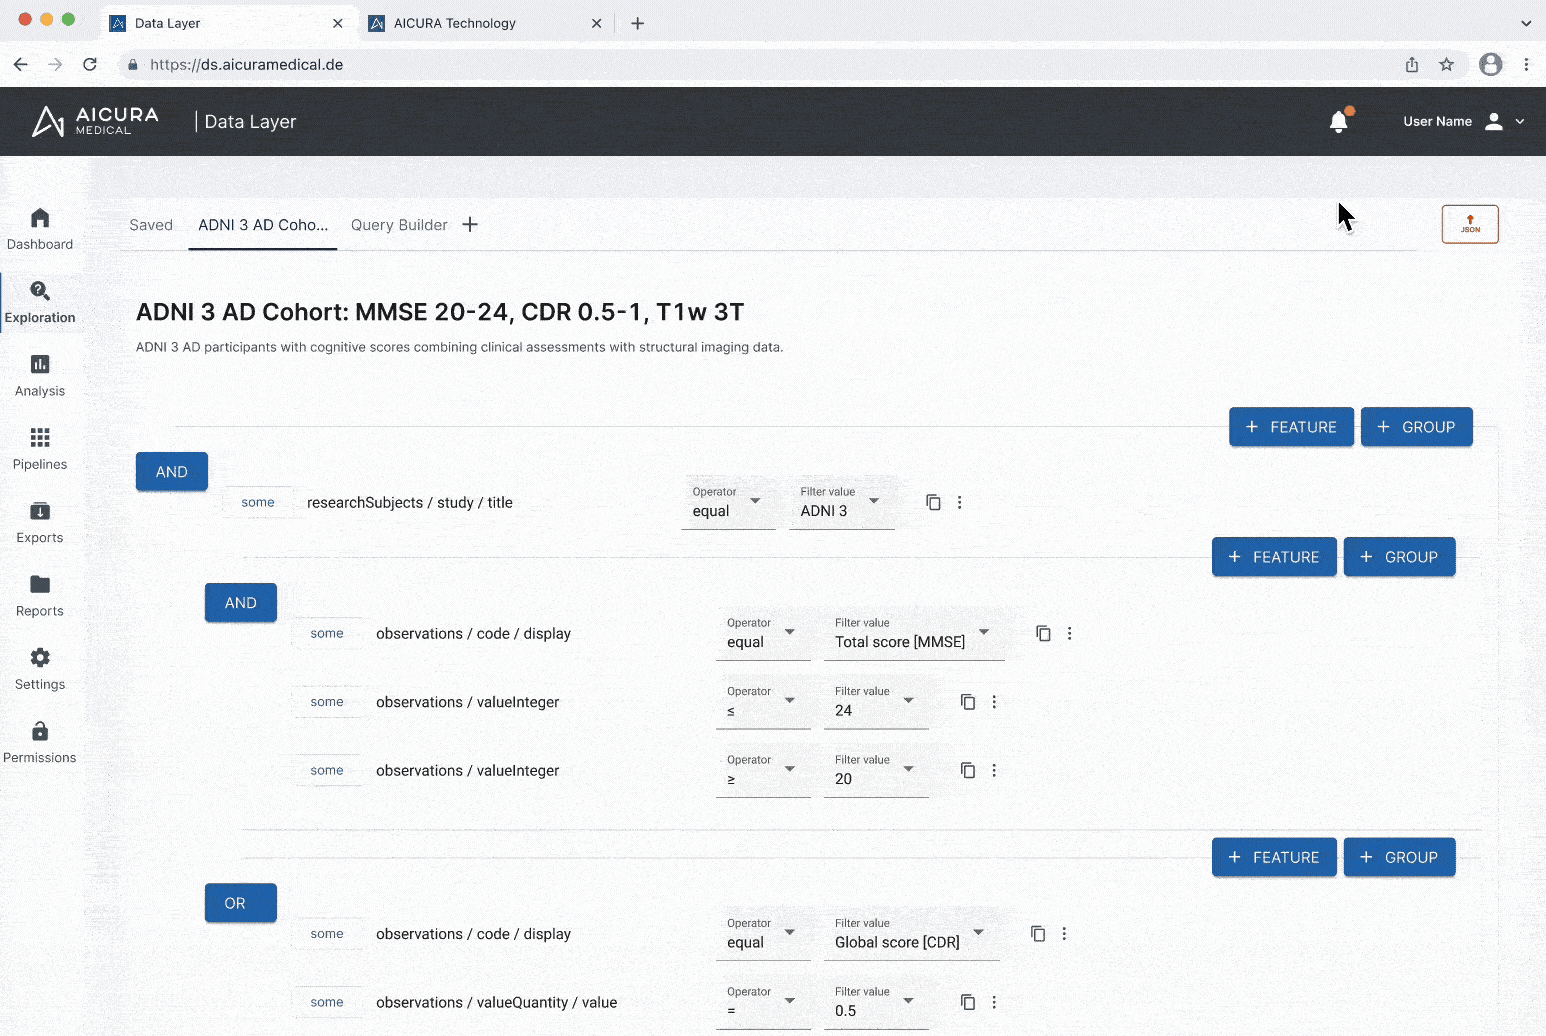Viewport: 1546px width, 1036px height.
Task: Toggle 'some' on Total score [MMSE] row
Action: click(327, 633)
